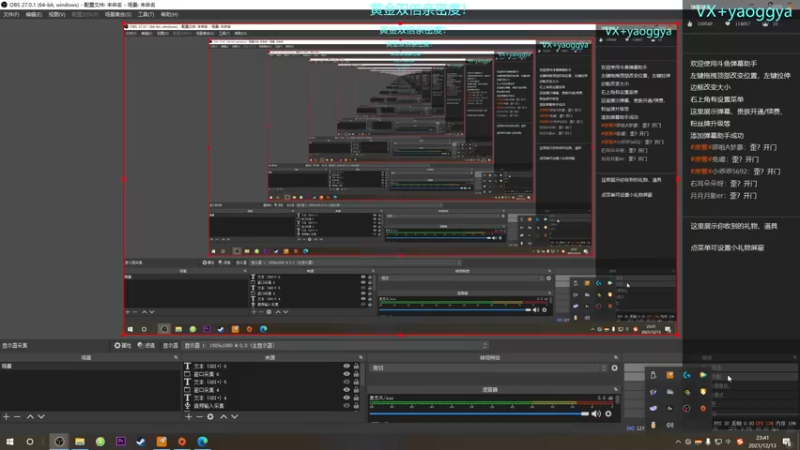Open the 工具(T) menu
Image resolution: width=800 pixels, height=450 pixels.
(x=146, y=14)
